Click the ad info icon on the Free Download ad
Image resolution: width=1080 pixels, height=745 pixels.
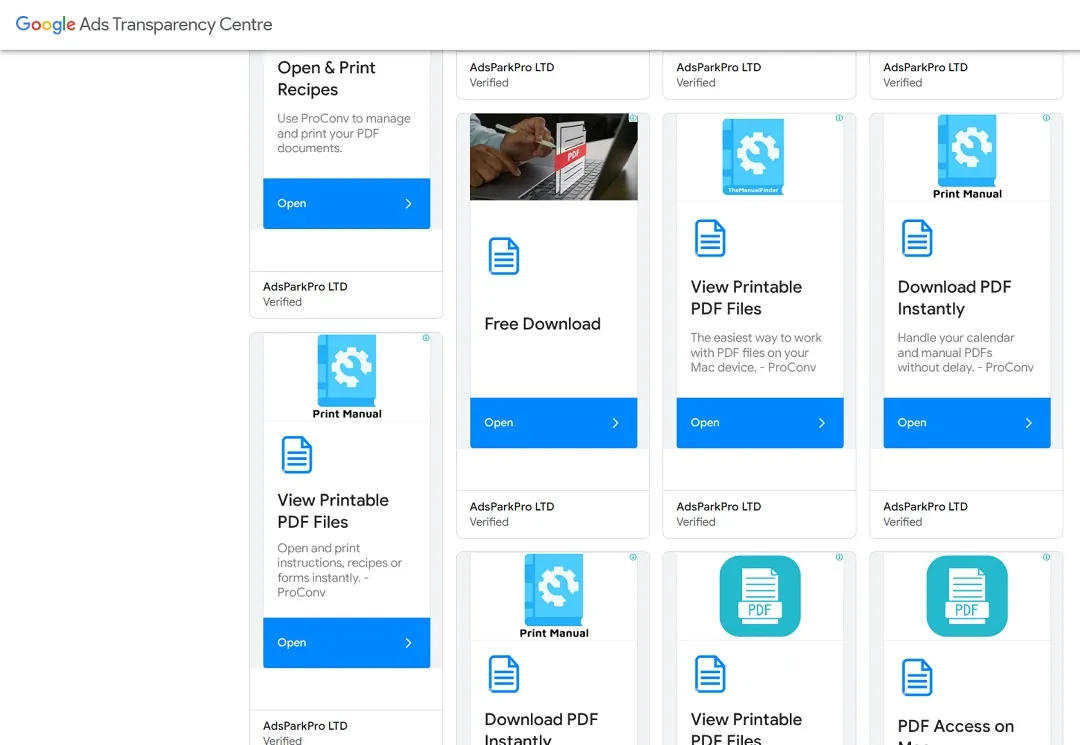633,118
